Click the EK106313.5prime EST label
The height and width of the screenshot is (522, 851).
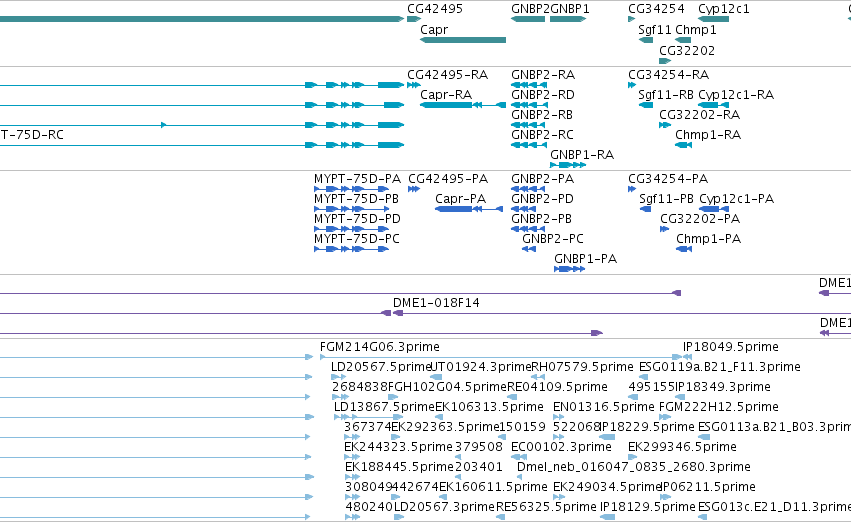pos(489,407)
